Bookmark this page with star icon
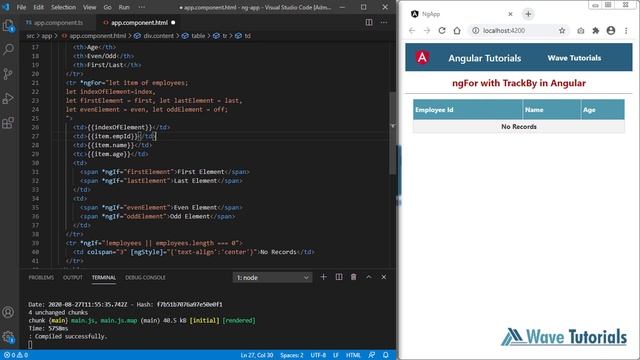 coord(562,31)
